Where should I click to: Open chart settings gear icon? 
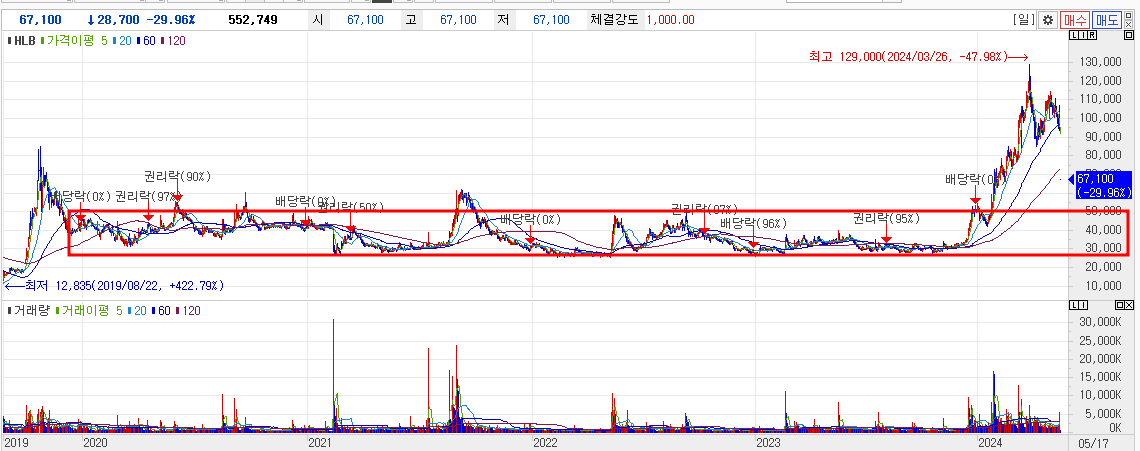click(x=1048, y=20)
